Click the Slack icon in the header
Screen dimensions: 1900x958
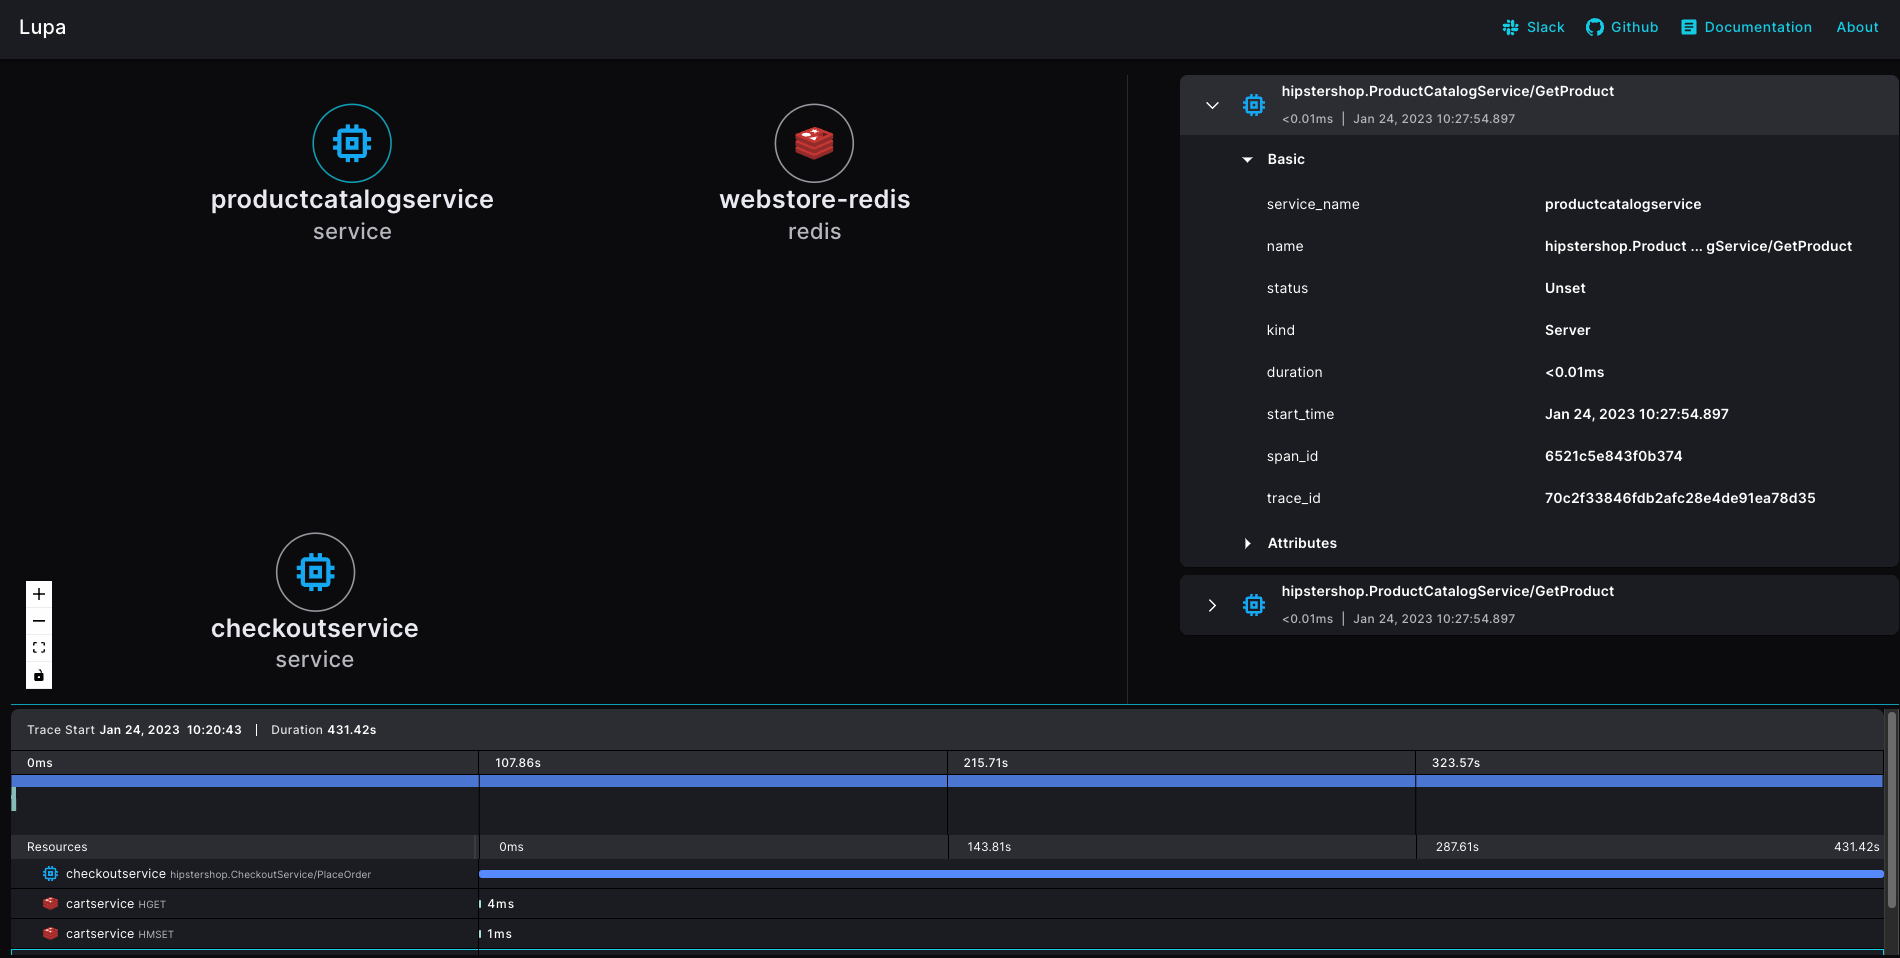[1509, 27]
